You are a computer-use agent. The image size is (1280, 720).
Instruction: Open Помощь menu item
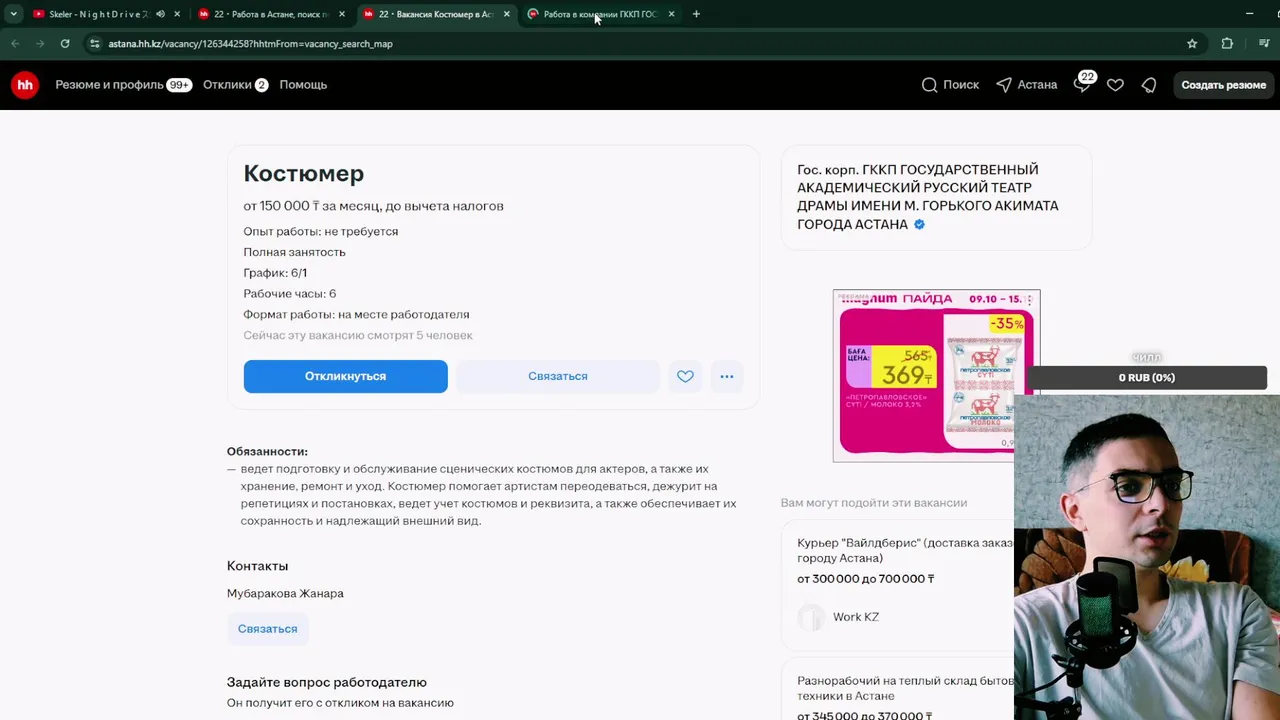303,85
